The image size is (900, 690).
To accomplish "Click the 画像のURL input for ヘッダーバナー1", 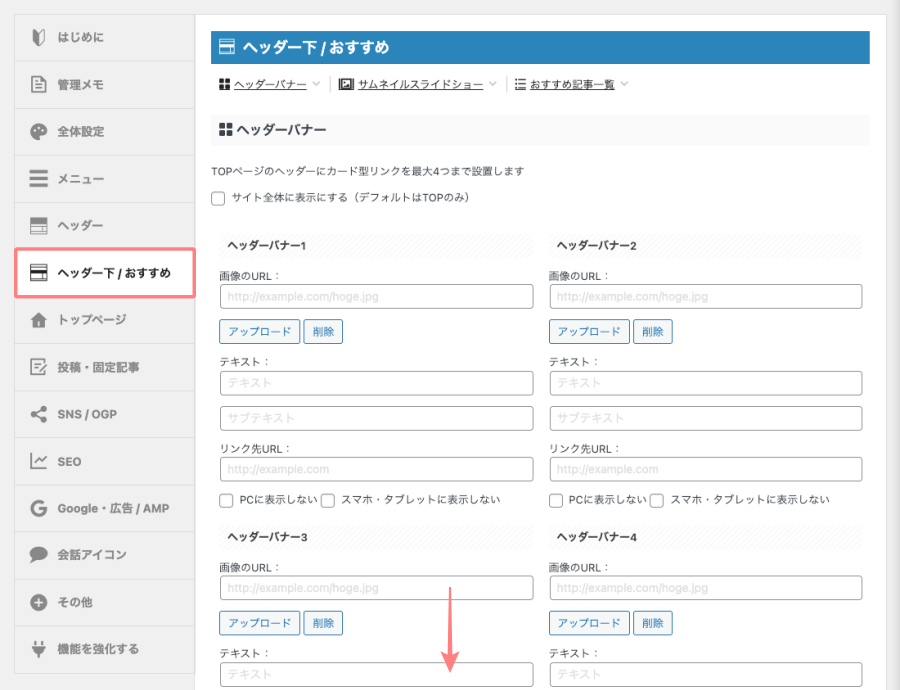I will coord(376,296).
